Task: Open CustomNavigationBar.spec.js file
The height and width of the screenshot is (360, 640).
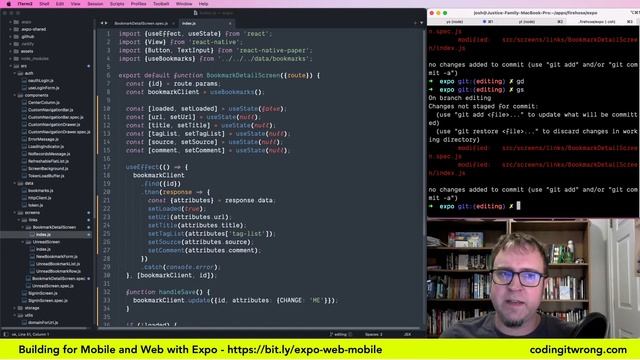Action: 56,118
